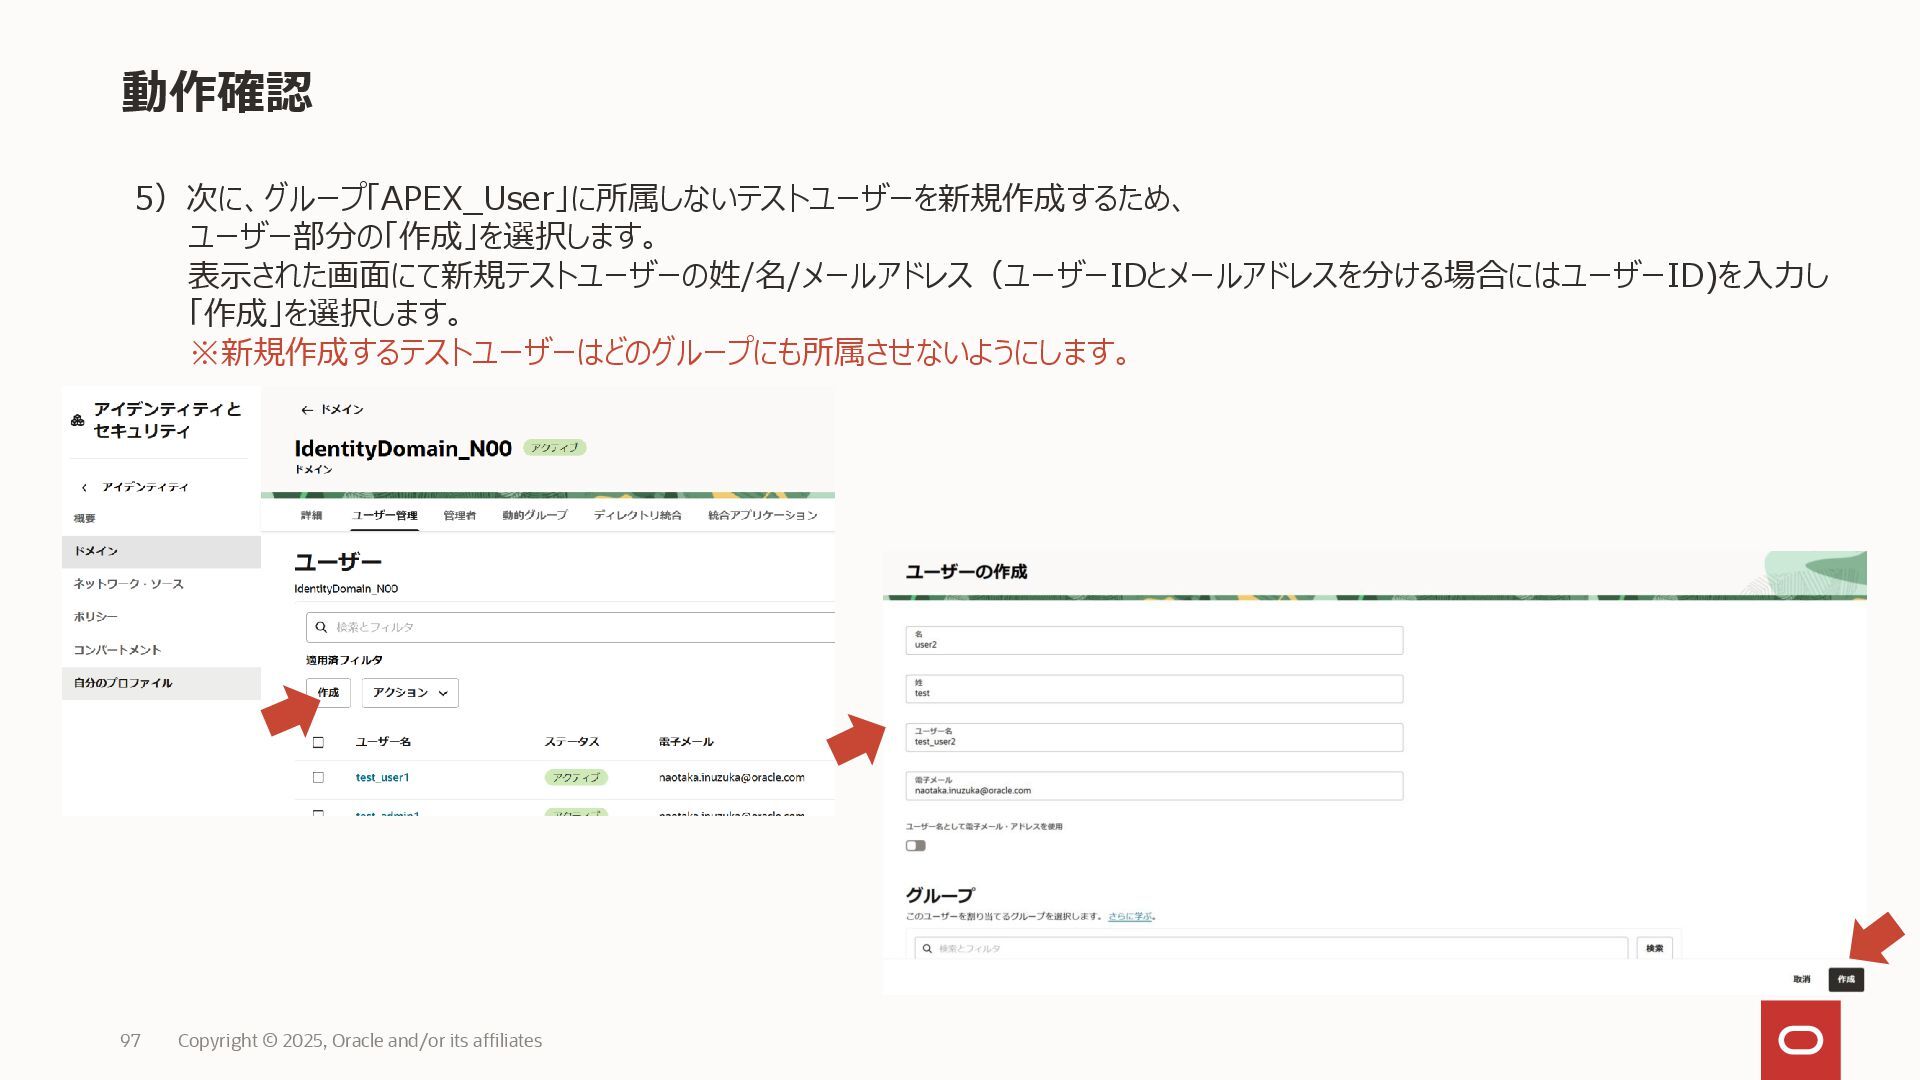Click the 姓 field containing test

click(1154, 689)
